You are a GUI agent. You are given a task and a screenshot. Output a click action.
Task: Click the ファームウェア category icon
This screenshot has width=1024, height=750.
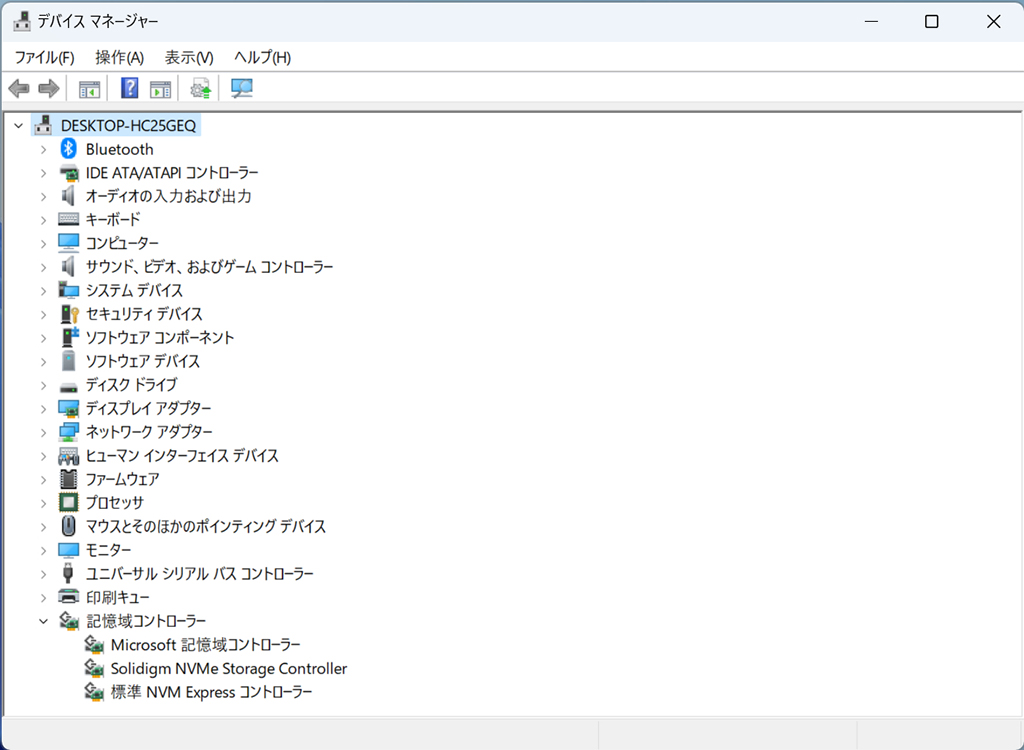click(x=69, y=479)
